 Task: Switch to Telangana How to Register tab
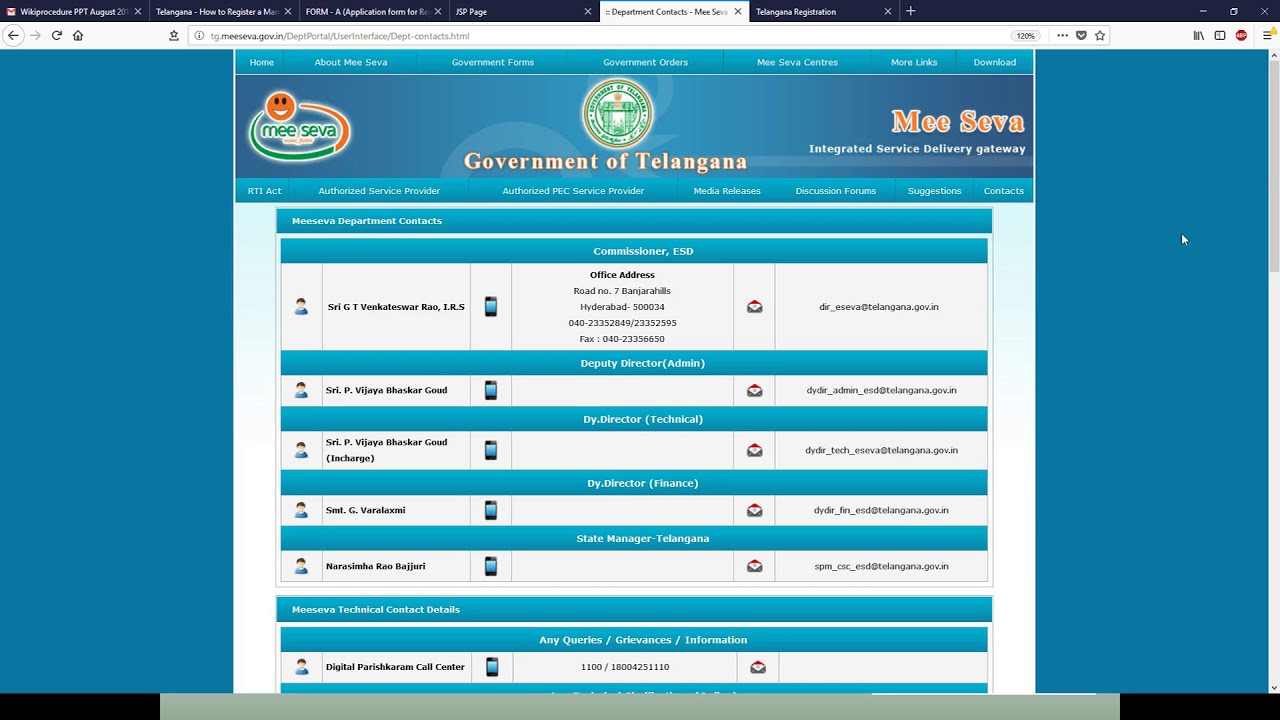[222, 12]
